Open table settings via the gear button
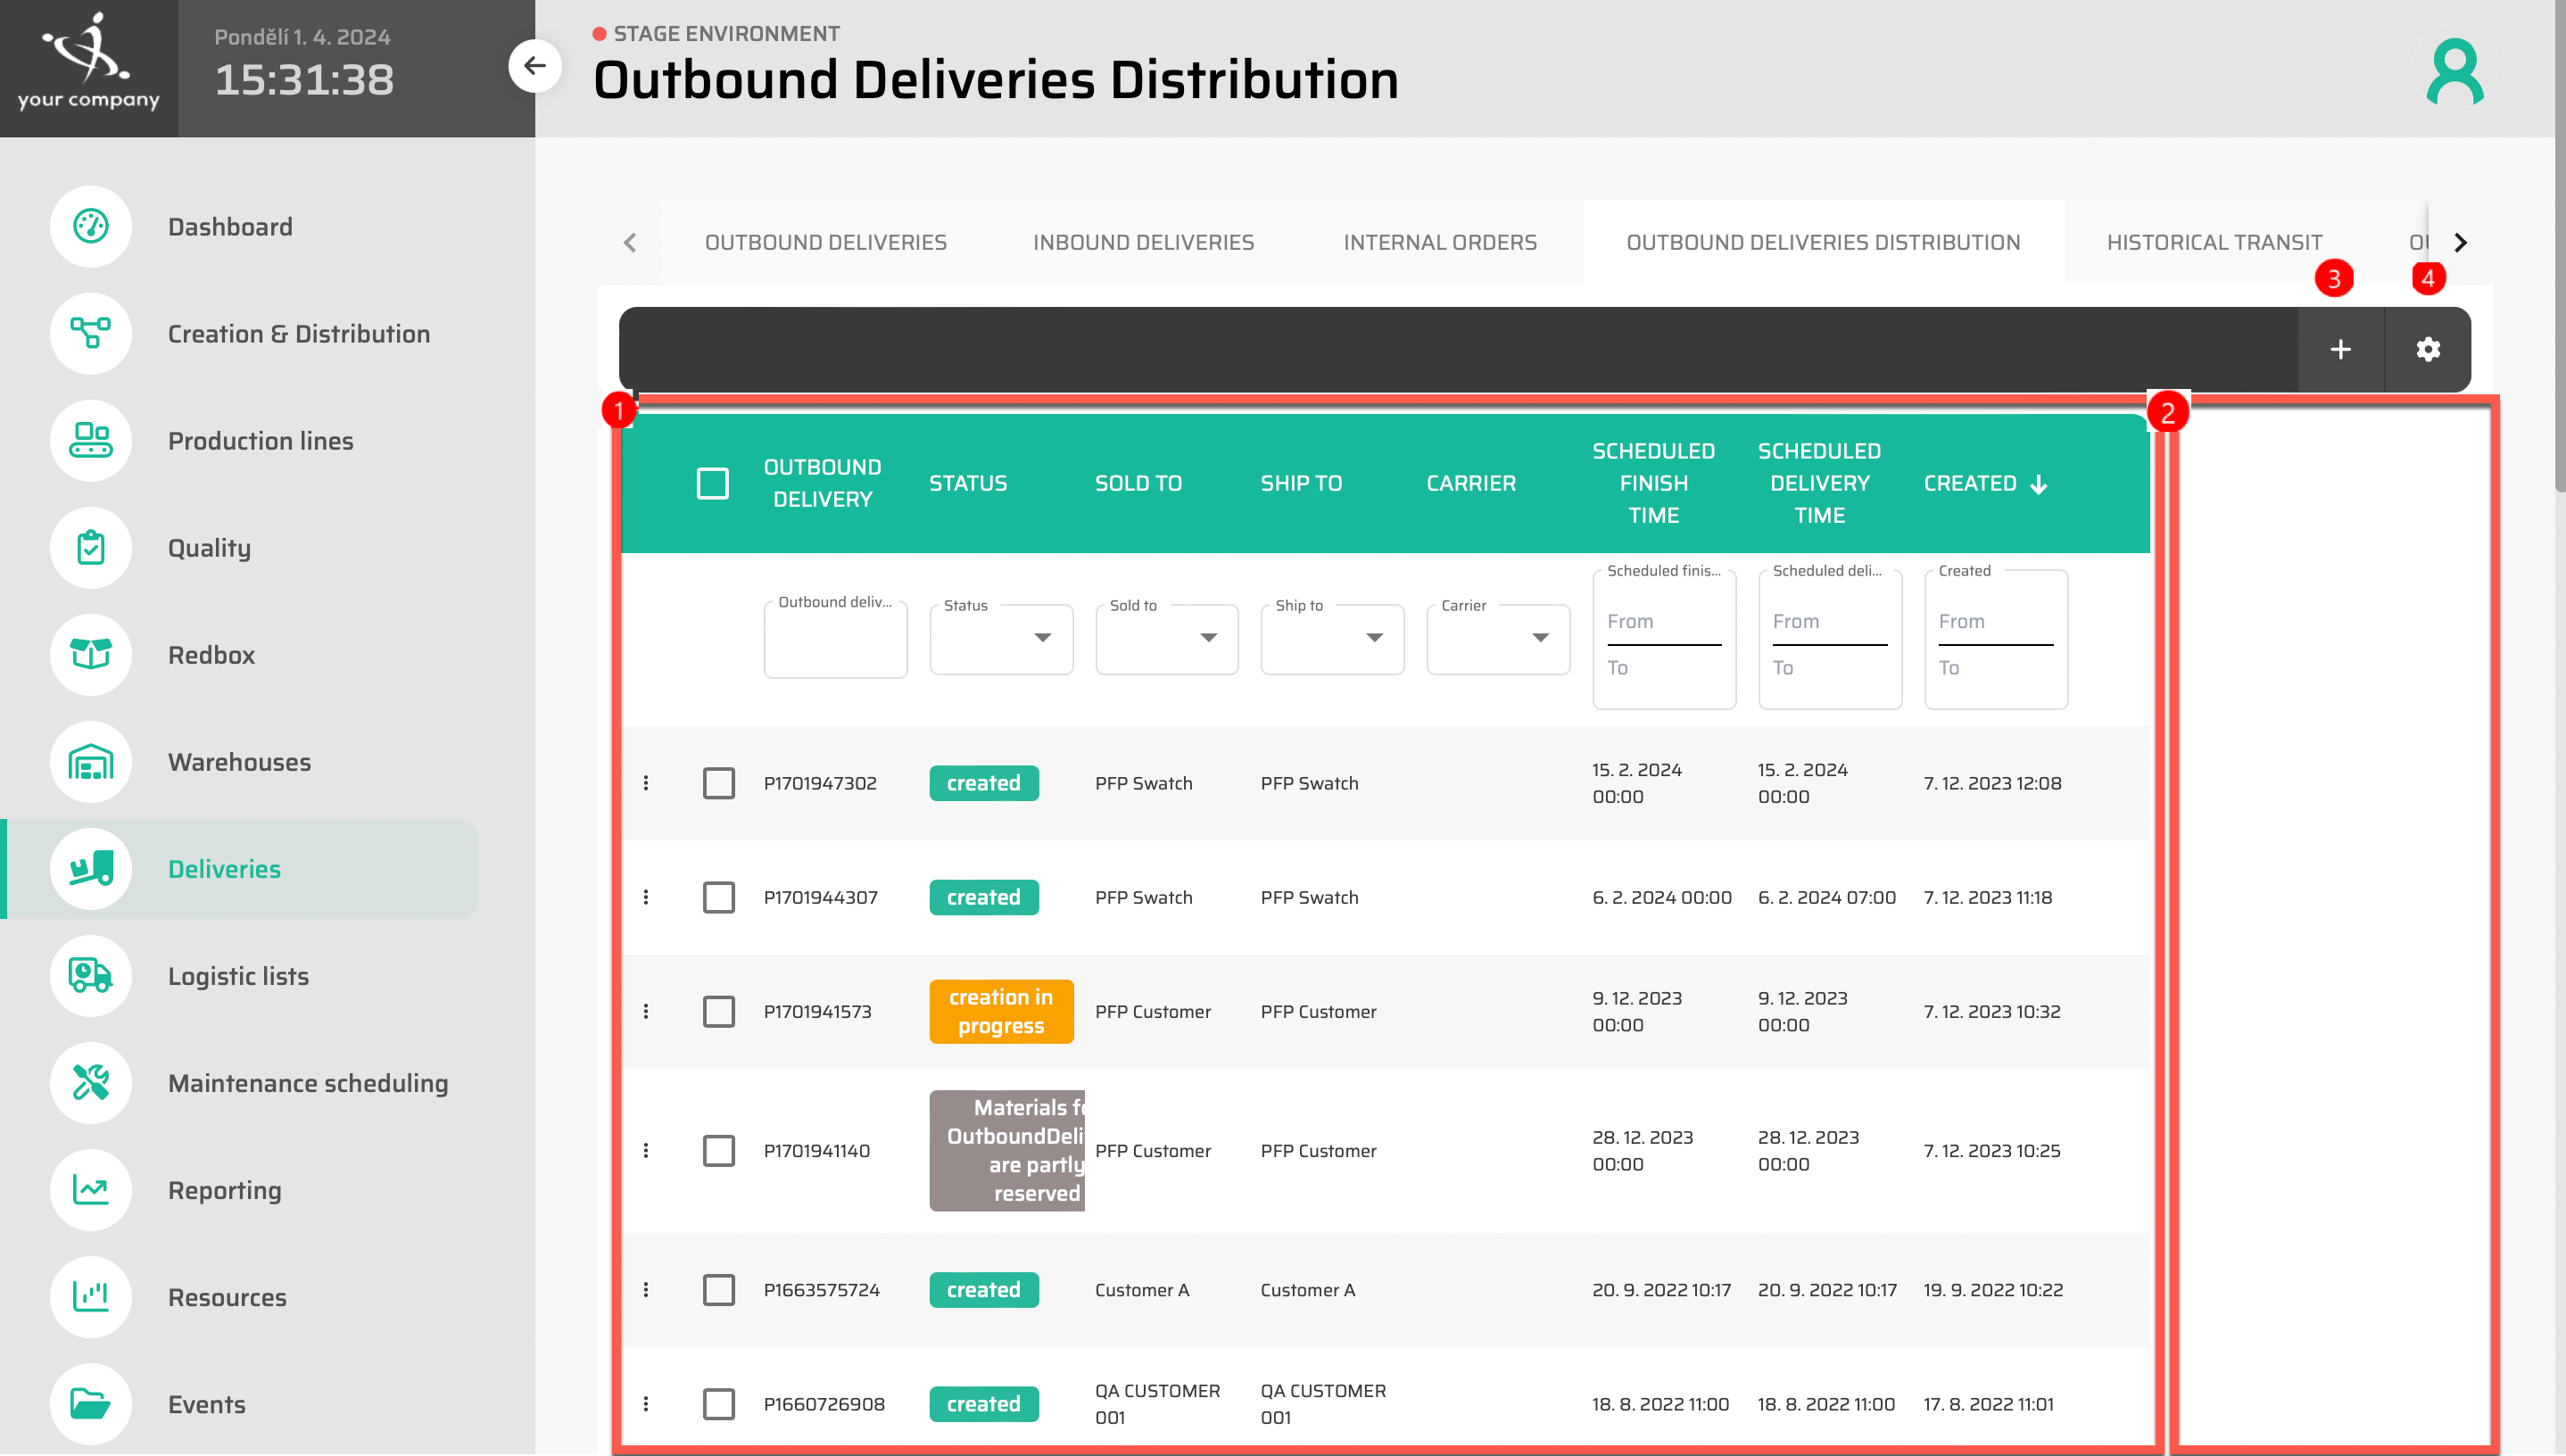 (2427, 349)
